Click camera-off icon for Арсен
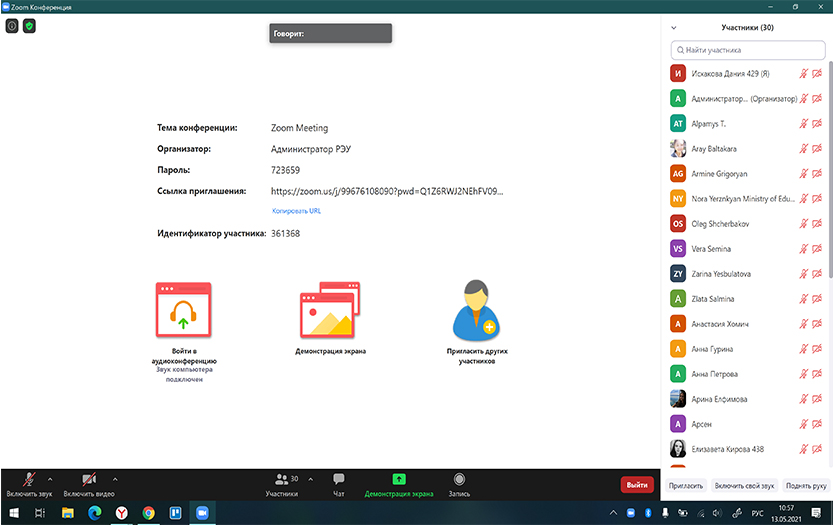 tap(817, 424)
